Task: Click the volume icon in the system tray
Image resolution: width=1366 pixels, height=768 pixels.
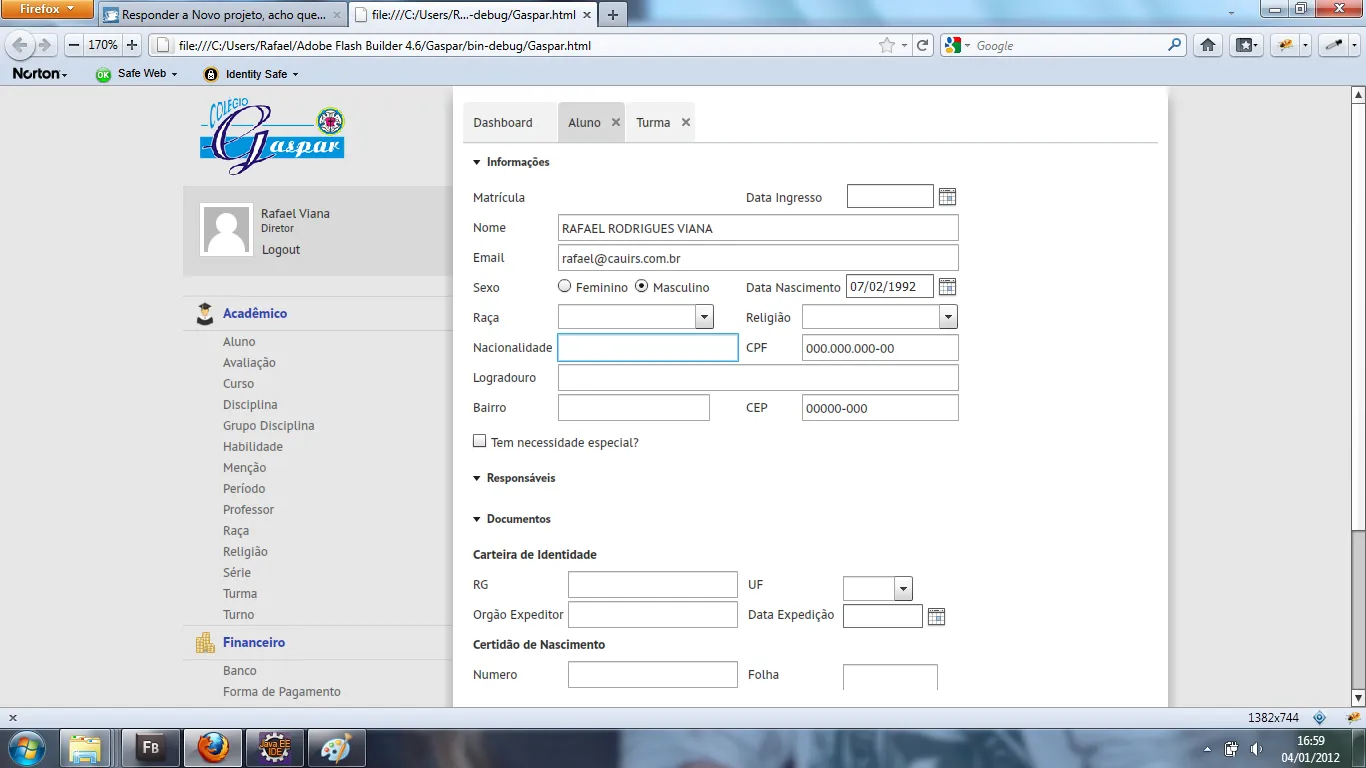Action: coord(1256,749)
